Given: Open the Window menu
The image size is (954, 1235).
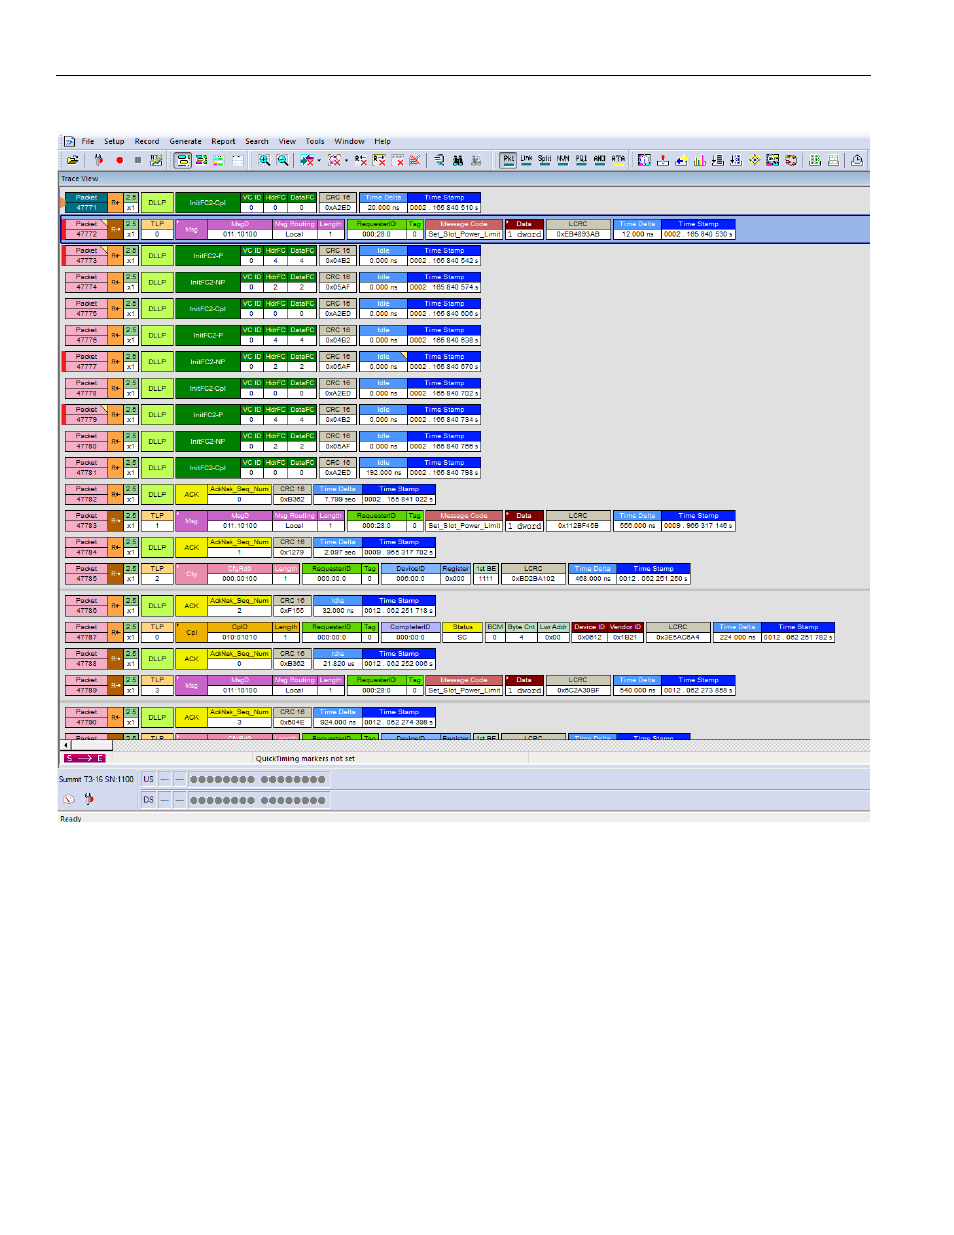Looking at the screenshot, I should (349, 142).
